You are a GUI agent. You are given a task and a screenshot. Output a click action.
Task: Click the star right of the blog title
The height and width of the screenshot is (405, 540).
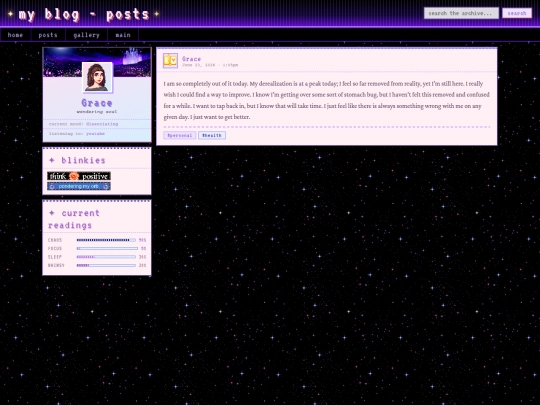157,14
